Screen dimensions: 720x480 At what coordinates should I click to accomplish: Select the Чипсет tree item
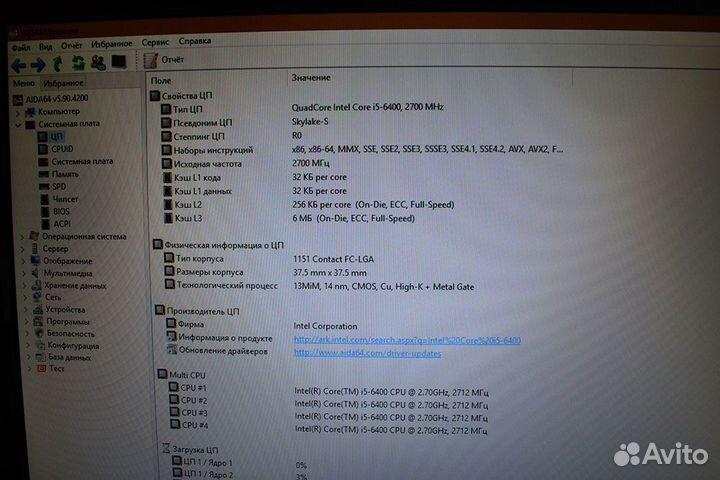tap(59, 199)
